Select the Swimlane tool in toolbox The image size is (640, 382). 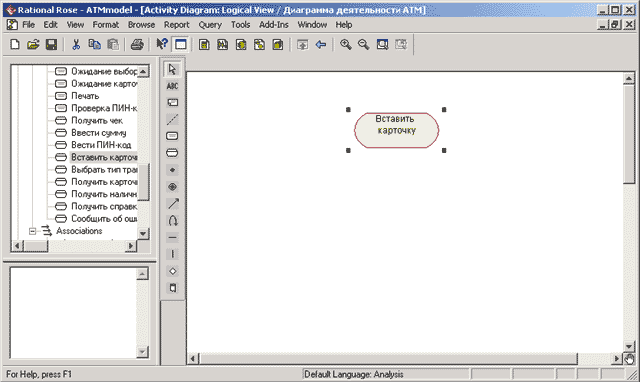[172, 288]
